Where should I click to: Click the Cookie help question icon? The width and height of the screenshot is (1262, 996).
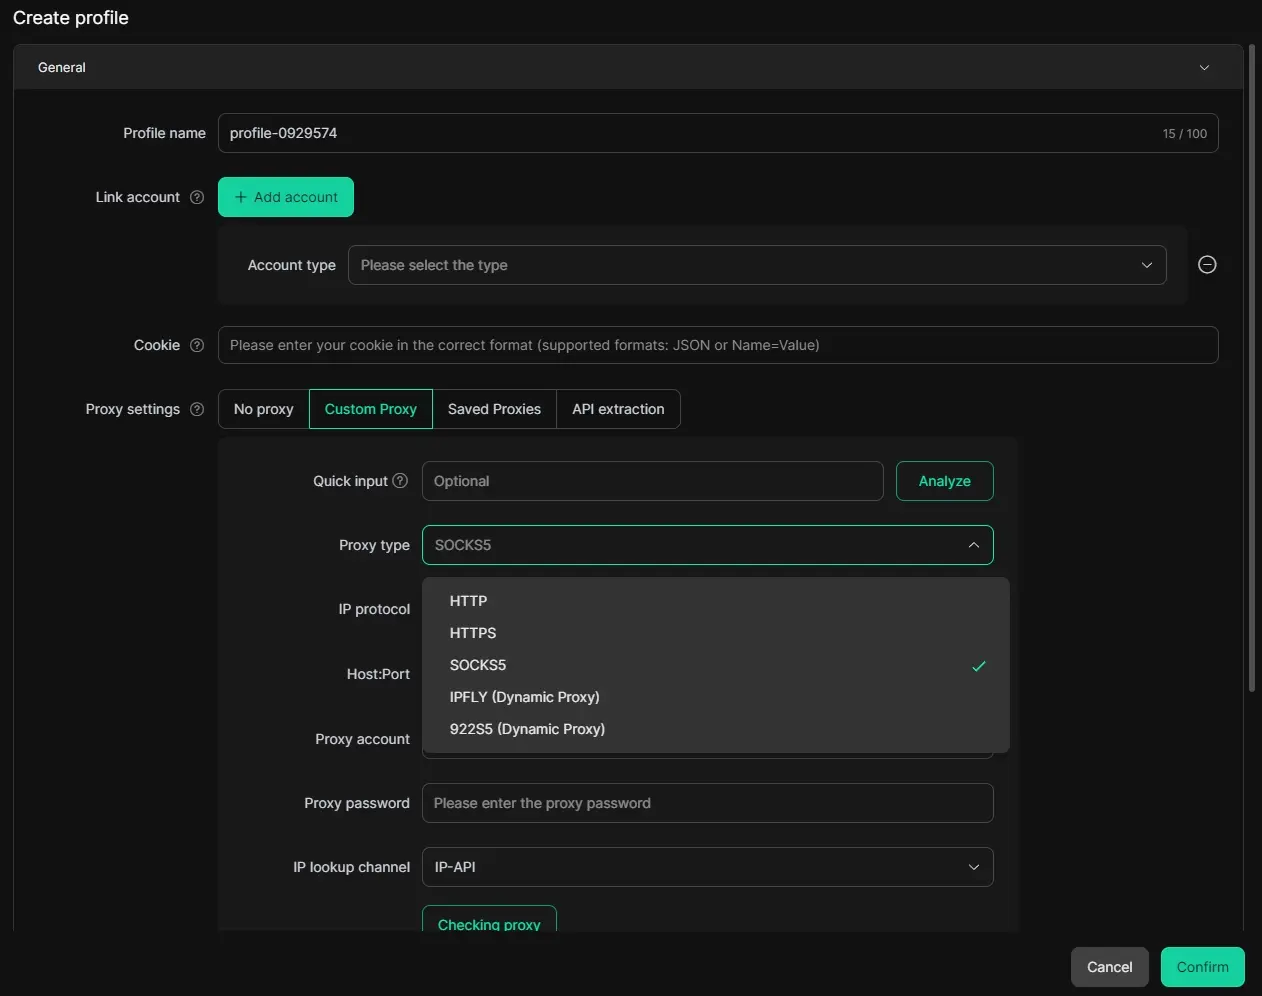[197, 345]
